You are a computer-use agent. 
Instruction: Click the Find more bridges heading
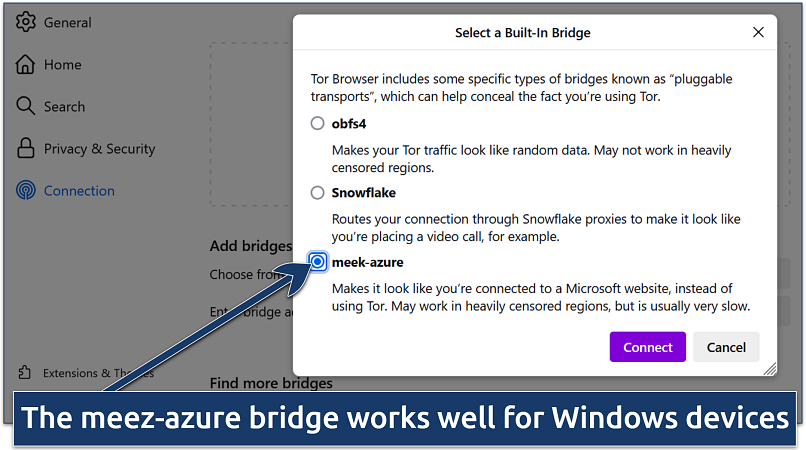tap(271, 383)
